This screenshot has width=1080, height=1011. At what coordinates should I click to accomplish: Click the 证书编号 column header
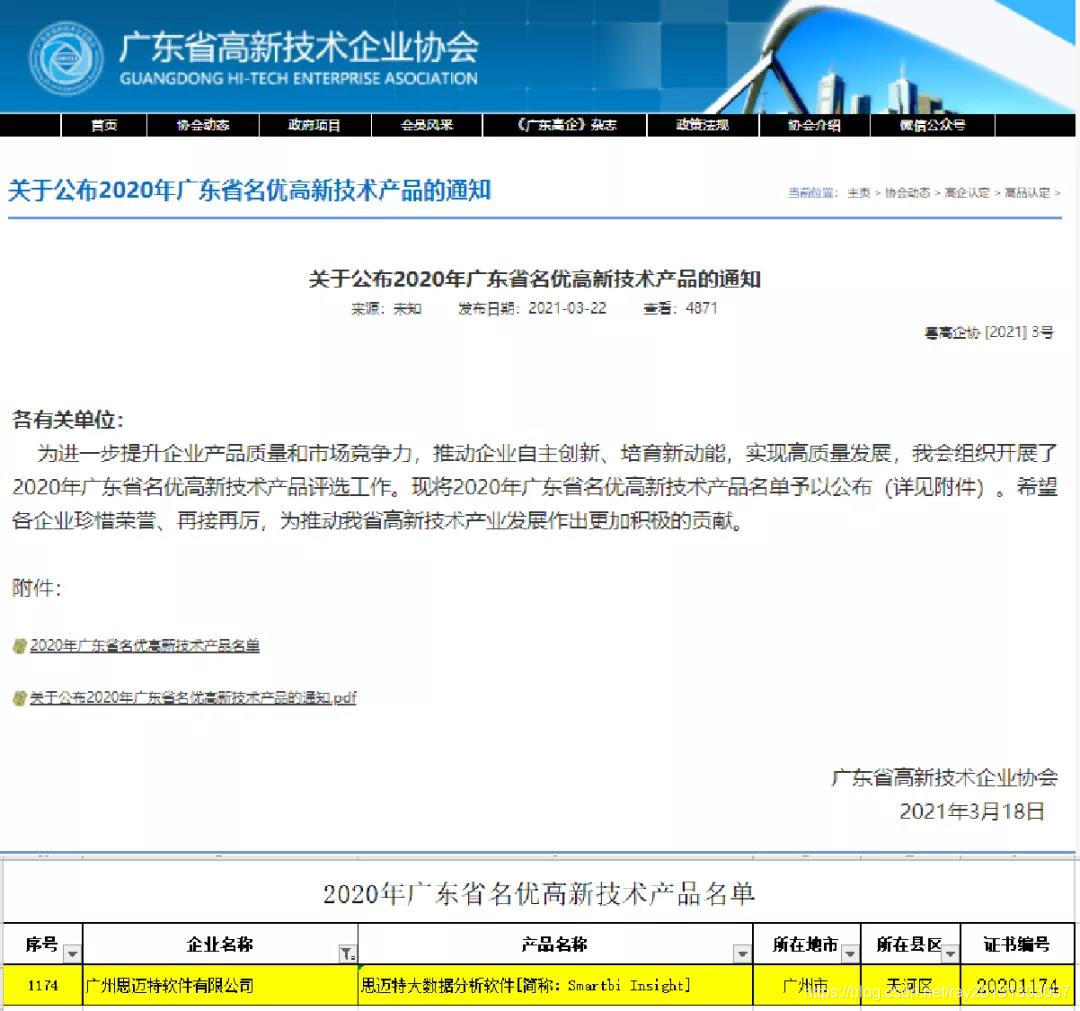1017,944
